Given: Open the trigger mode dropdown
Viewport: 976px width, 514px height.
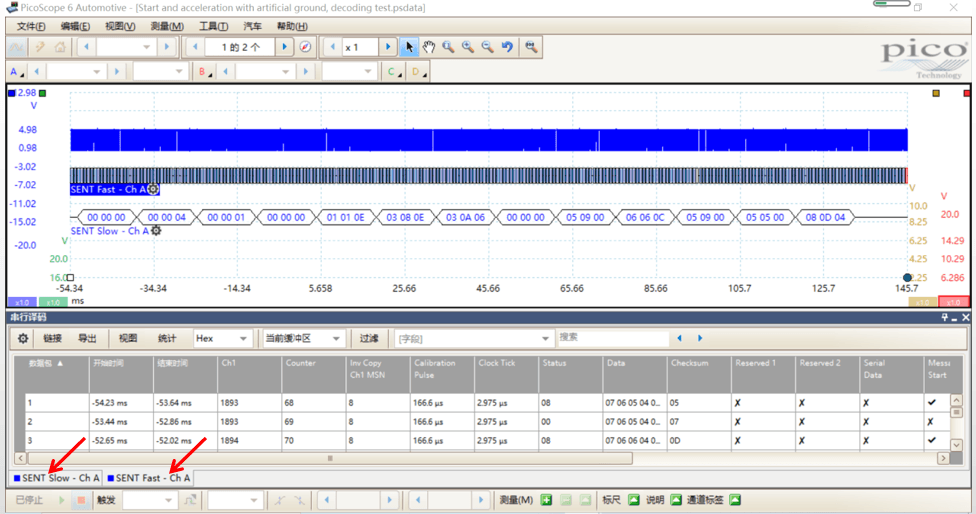Looking at the screenshot, I should click(149, 500).
